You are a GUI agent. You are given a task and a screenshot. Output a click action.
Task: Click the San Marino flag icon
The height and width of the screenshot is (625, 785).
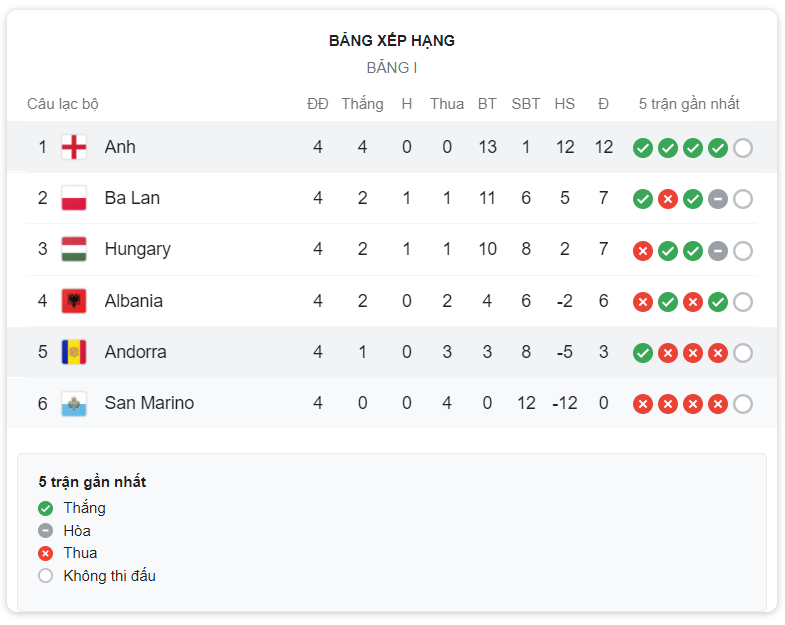(x=74, y=404)
